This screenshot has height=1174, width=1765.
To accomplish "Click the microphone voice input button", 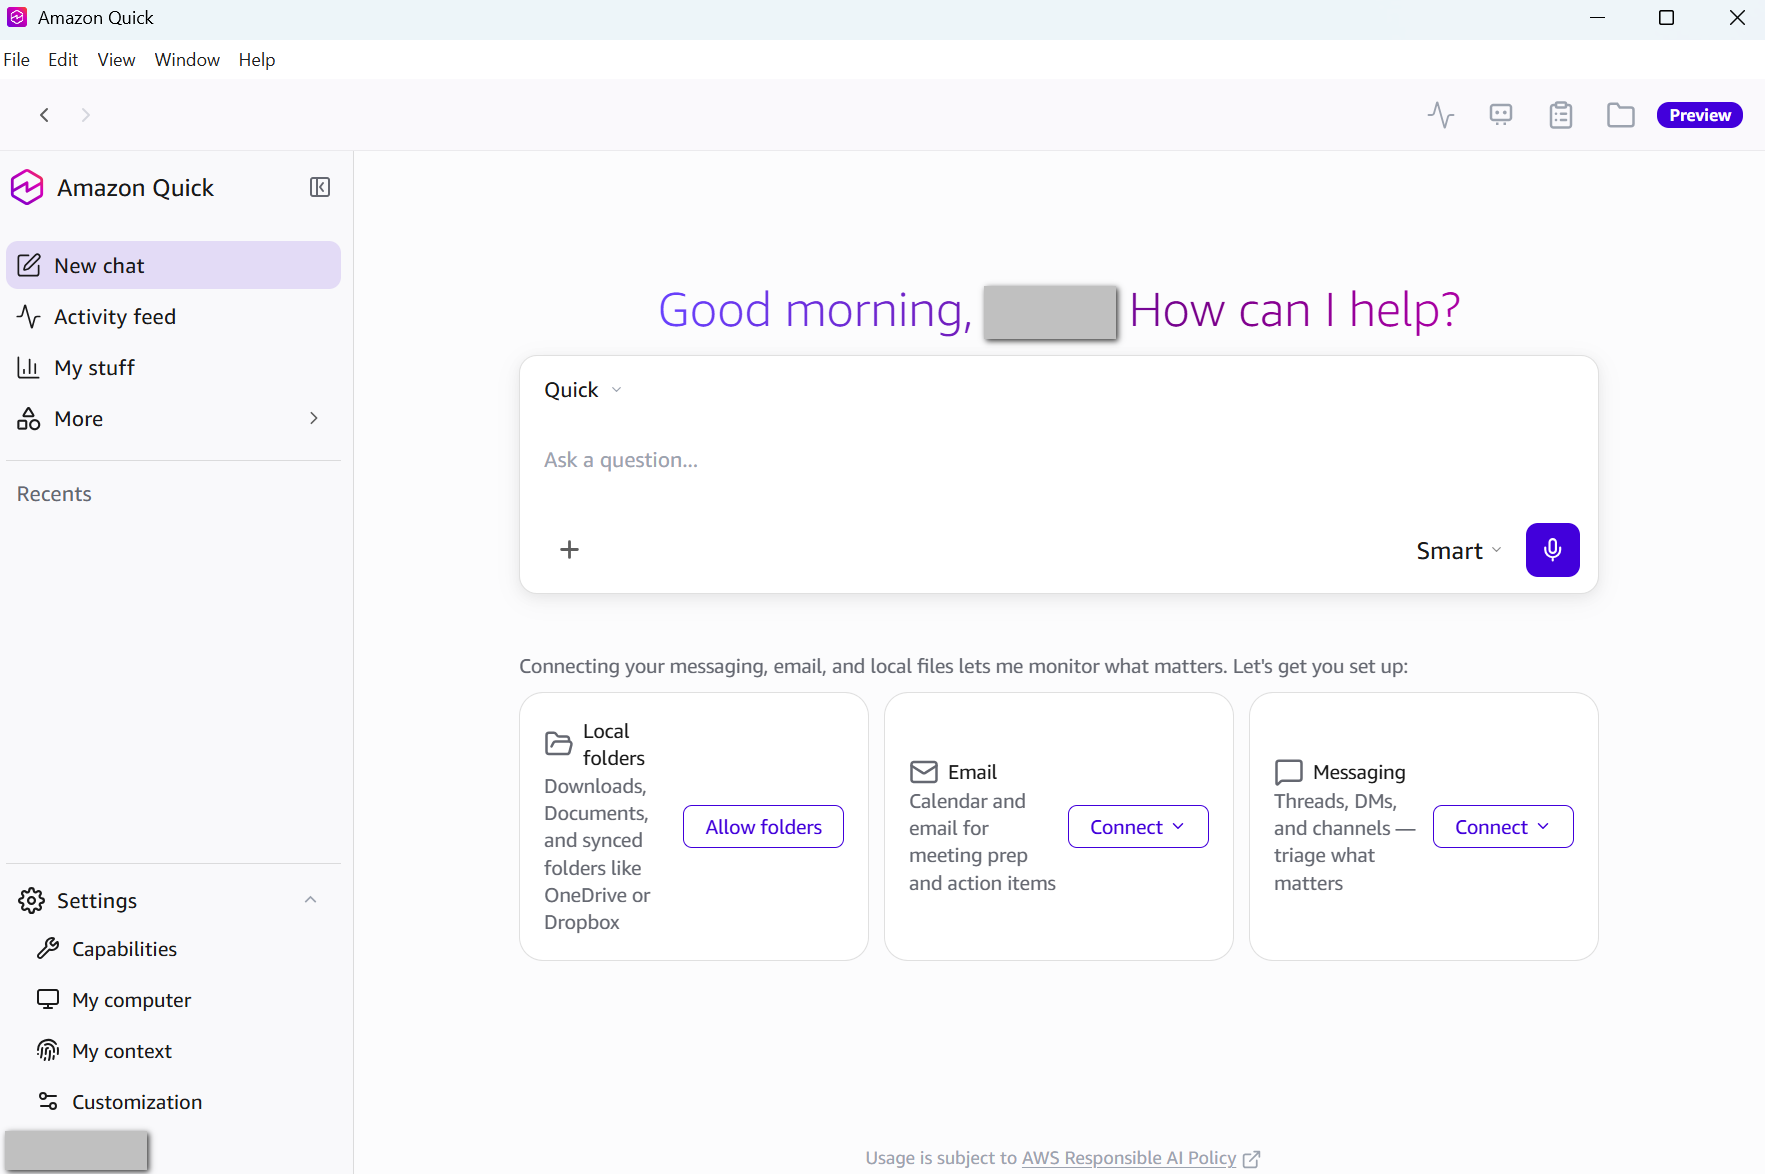I will click(x=1552, y=550).
